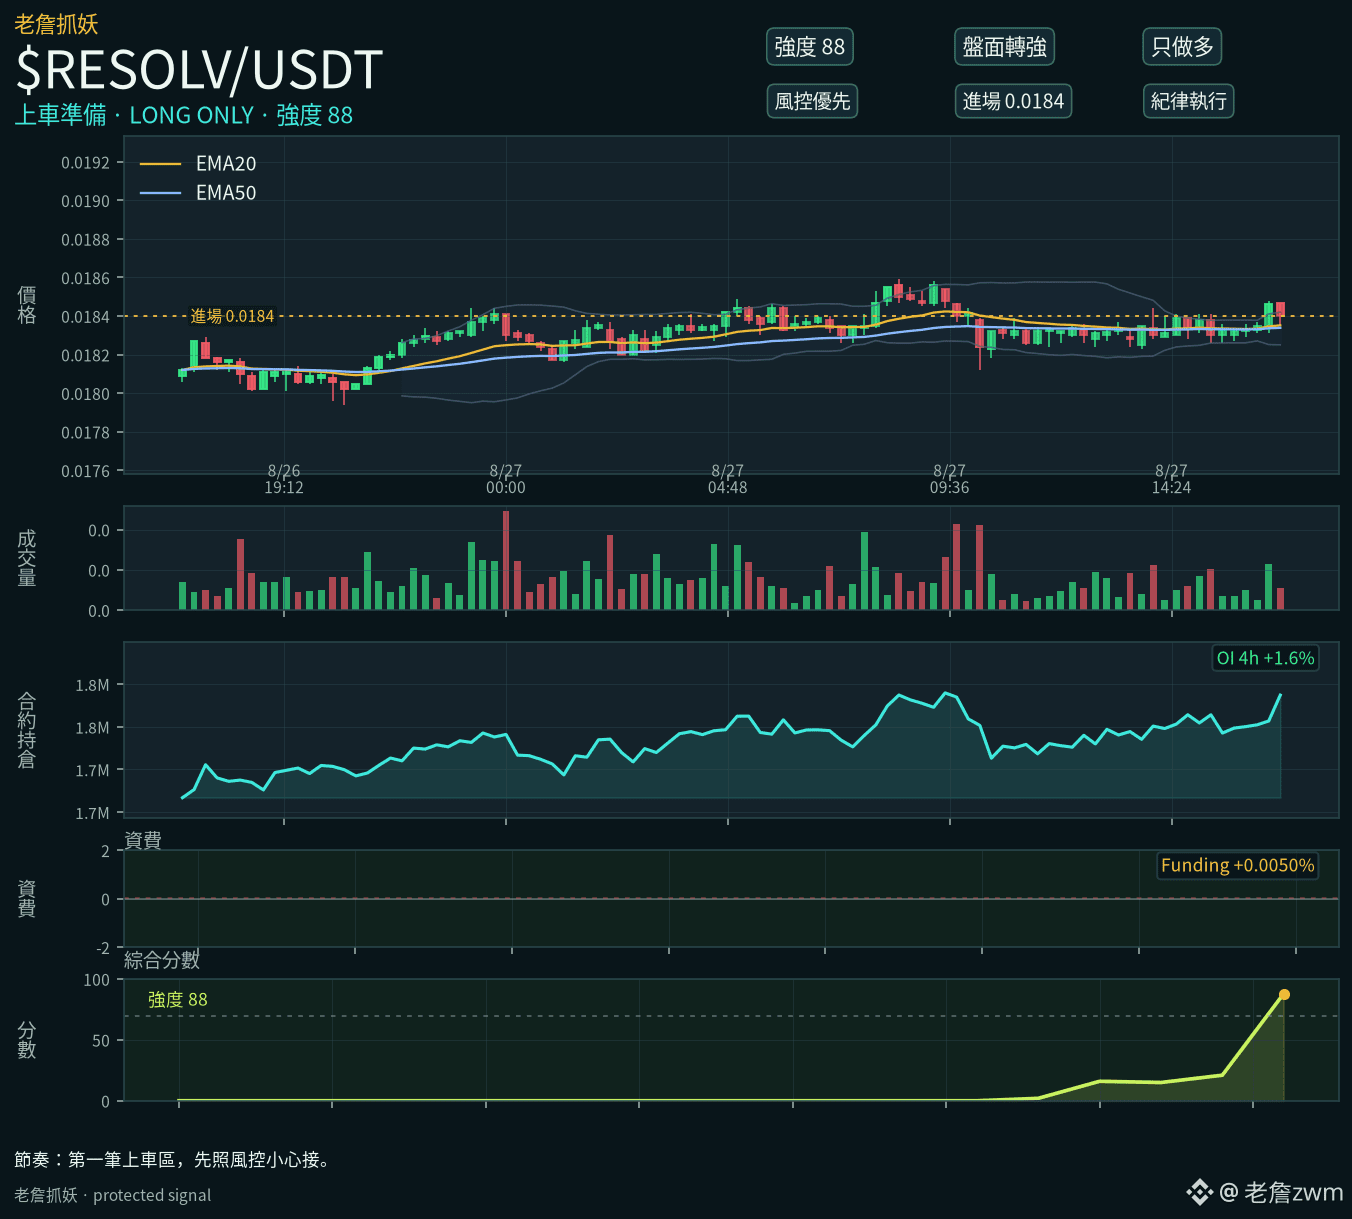Click the EMA20 legend entry
The height and width of the screenshot is (1219, 1352).
pos(198,163)
